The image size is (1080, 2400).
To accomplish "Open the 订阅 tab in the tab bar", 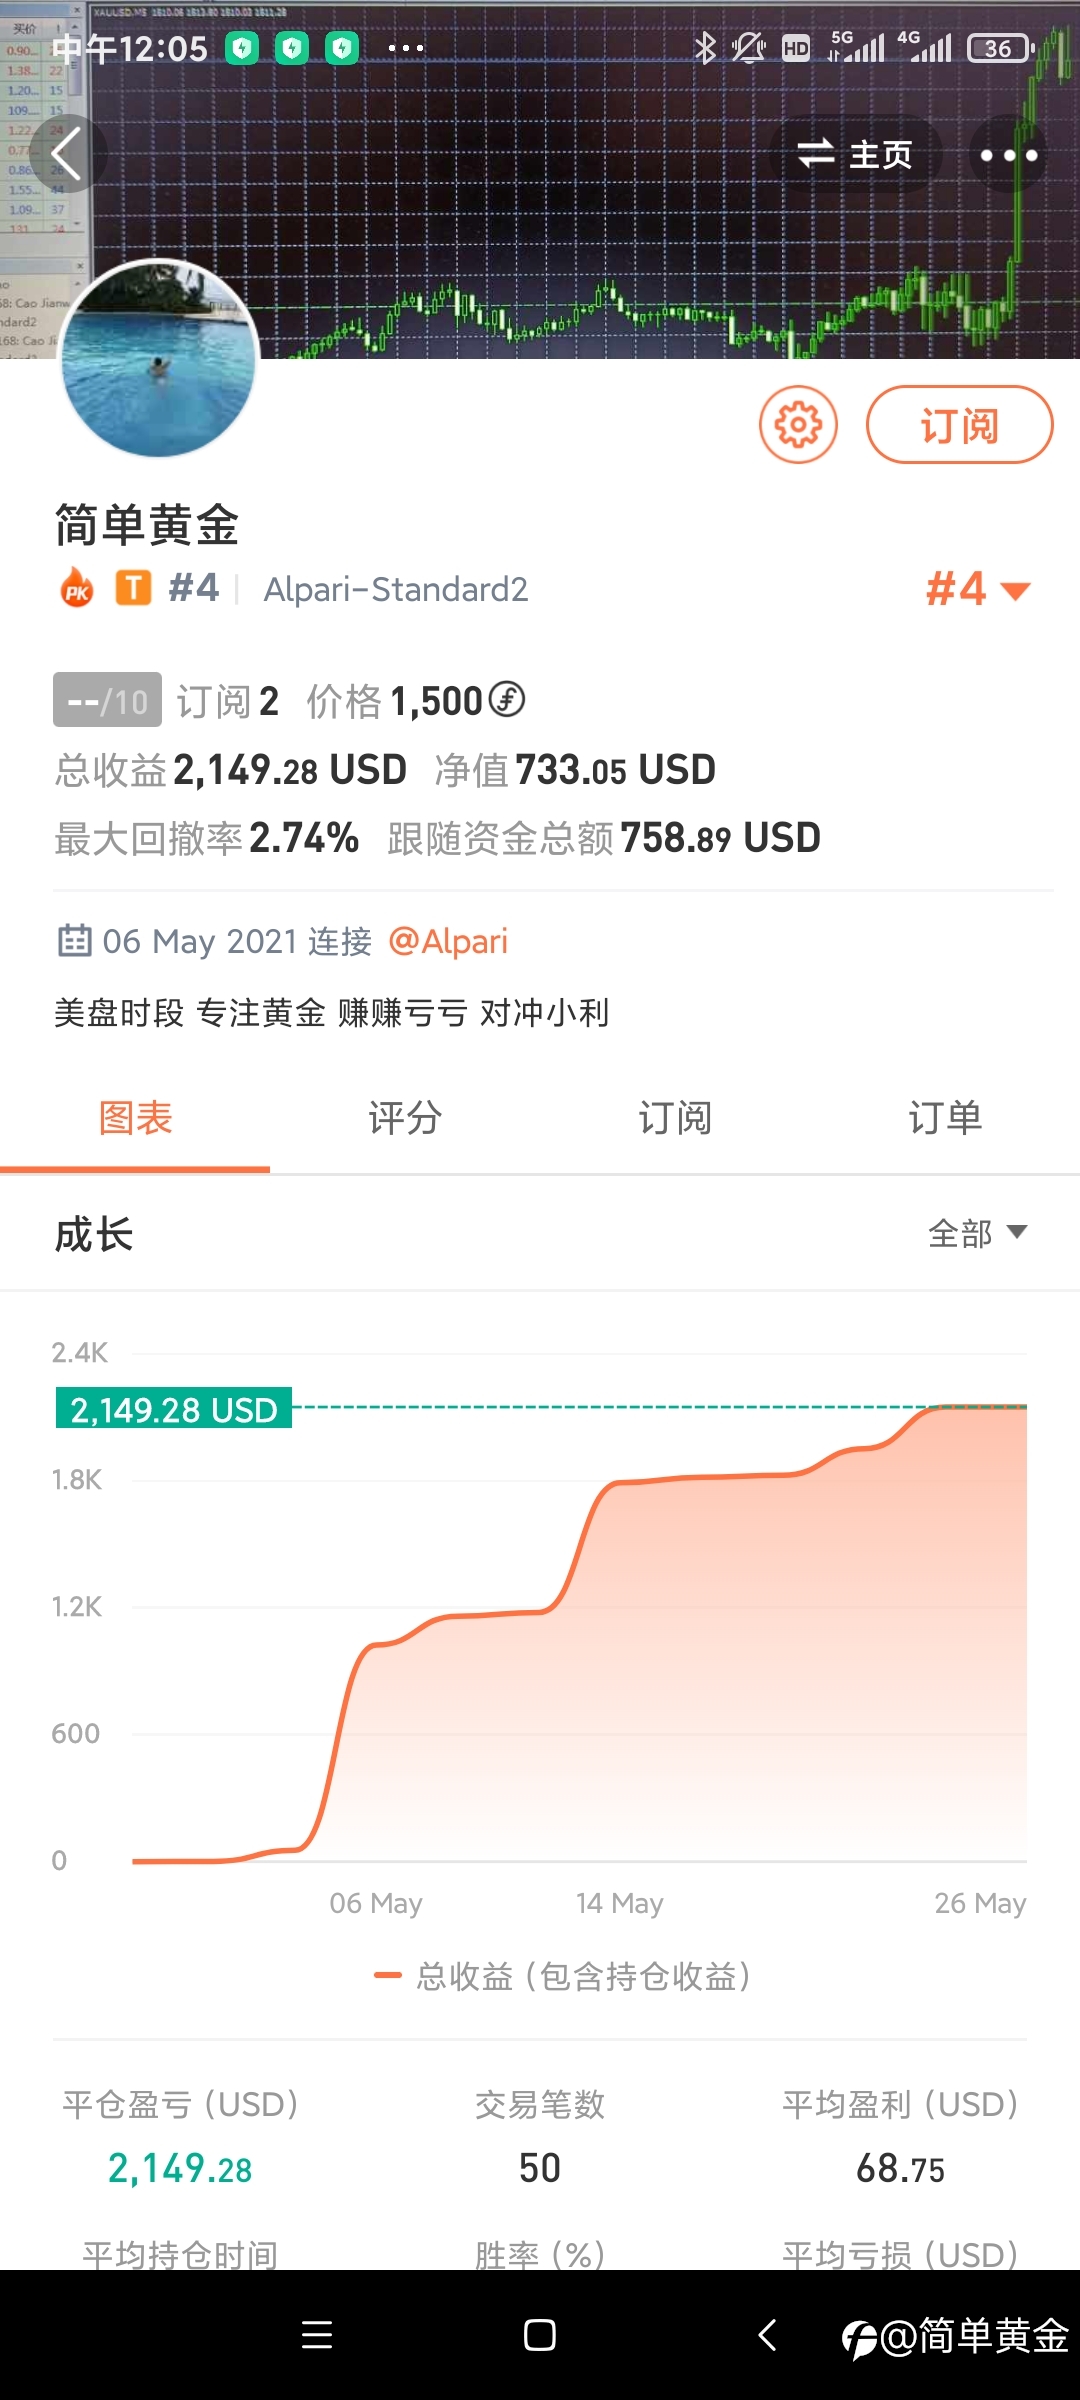I will 675,1118.
